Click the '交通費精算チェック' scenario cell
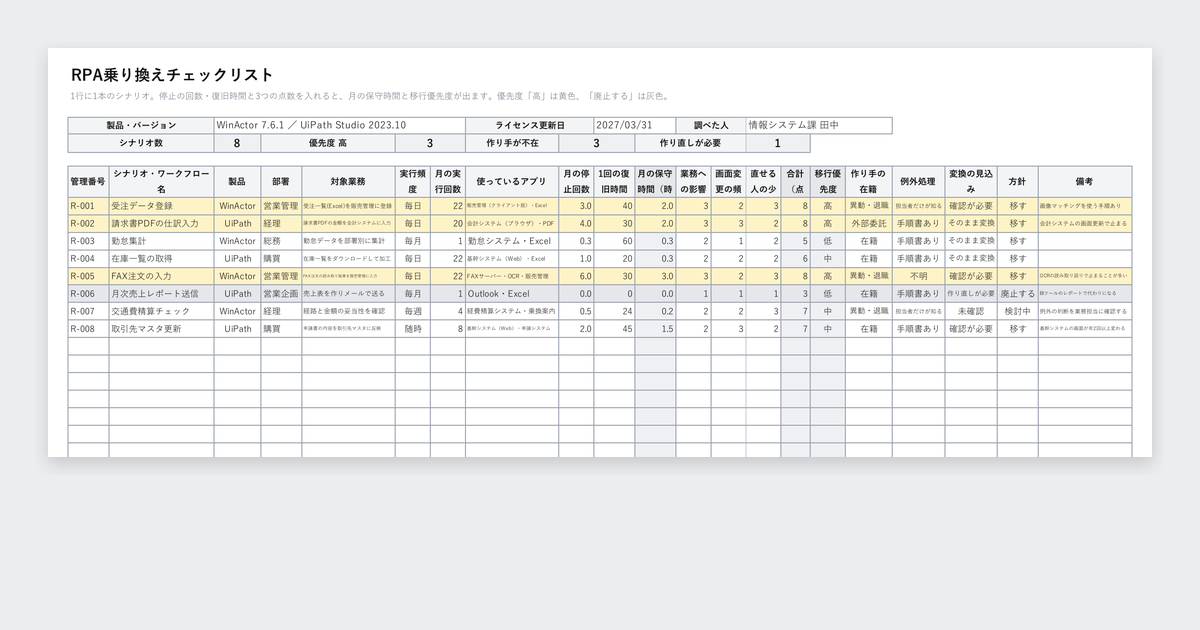This screenshot has height=630, width=1200. point(161,311)
